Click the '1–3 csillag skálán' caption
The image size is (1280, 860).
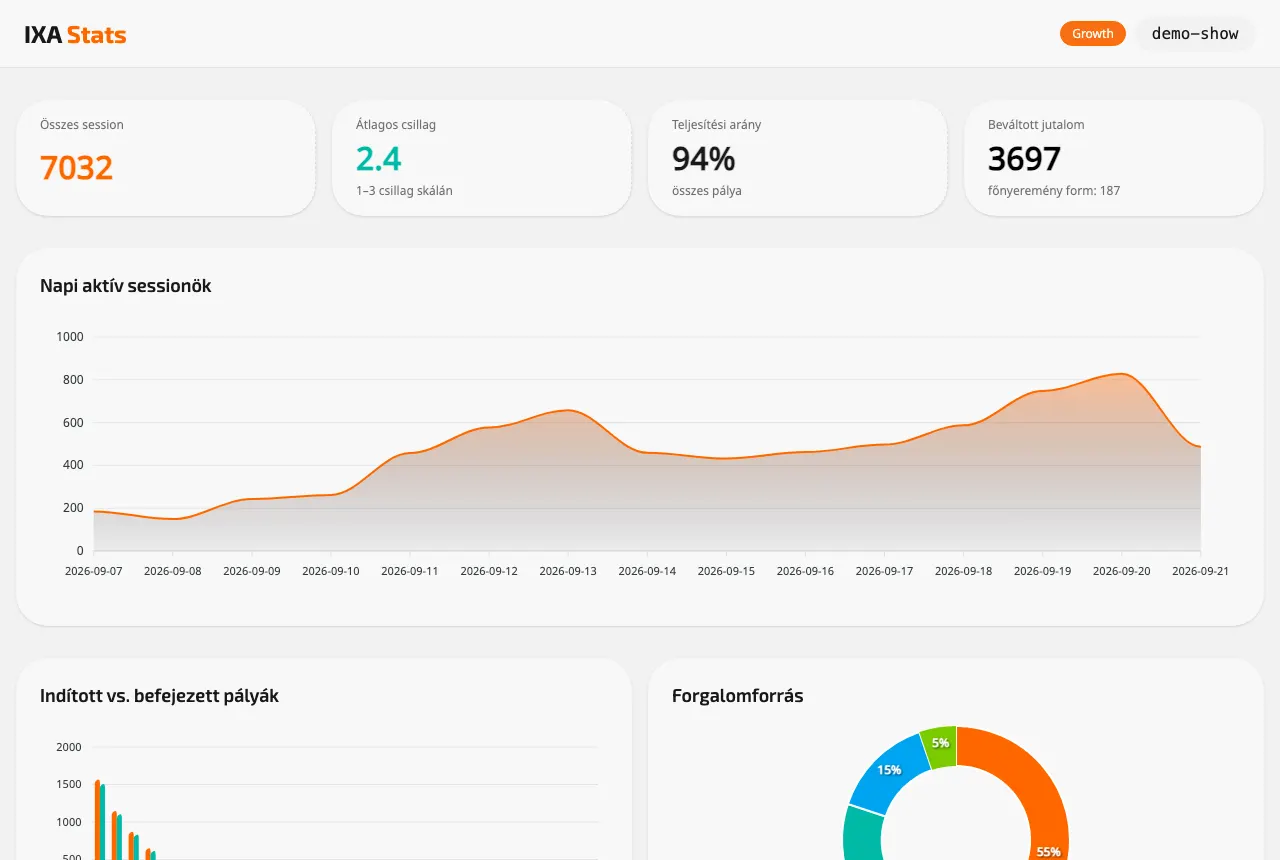(404, 190)
